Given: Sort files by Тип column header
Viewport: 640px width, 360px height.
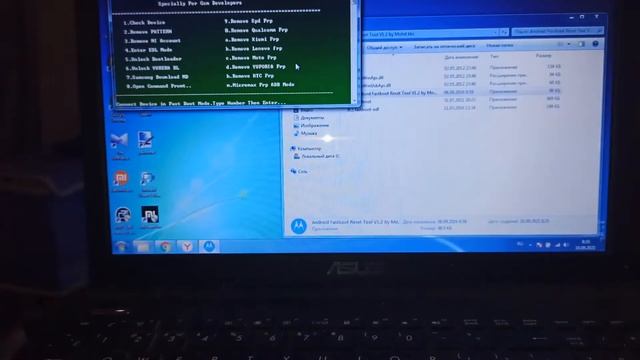Looking at the screenshot, I should [x=494, y=56].
